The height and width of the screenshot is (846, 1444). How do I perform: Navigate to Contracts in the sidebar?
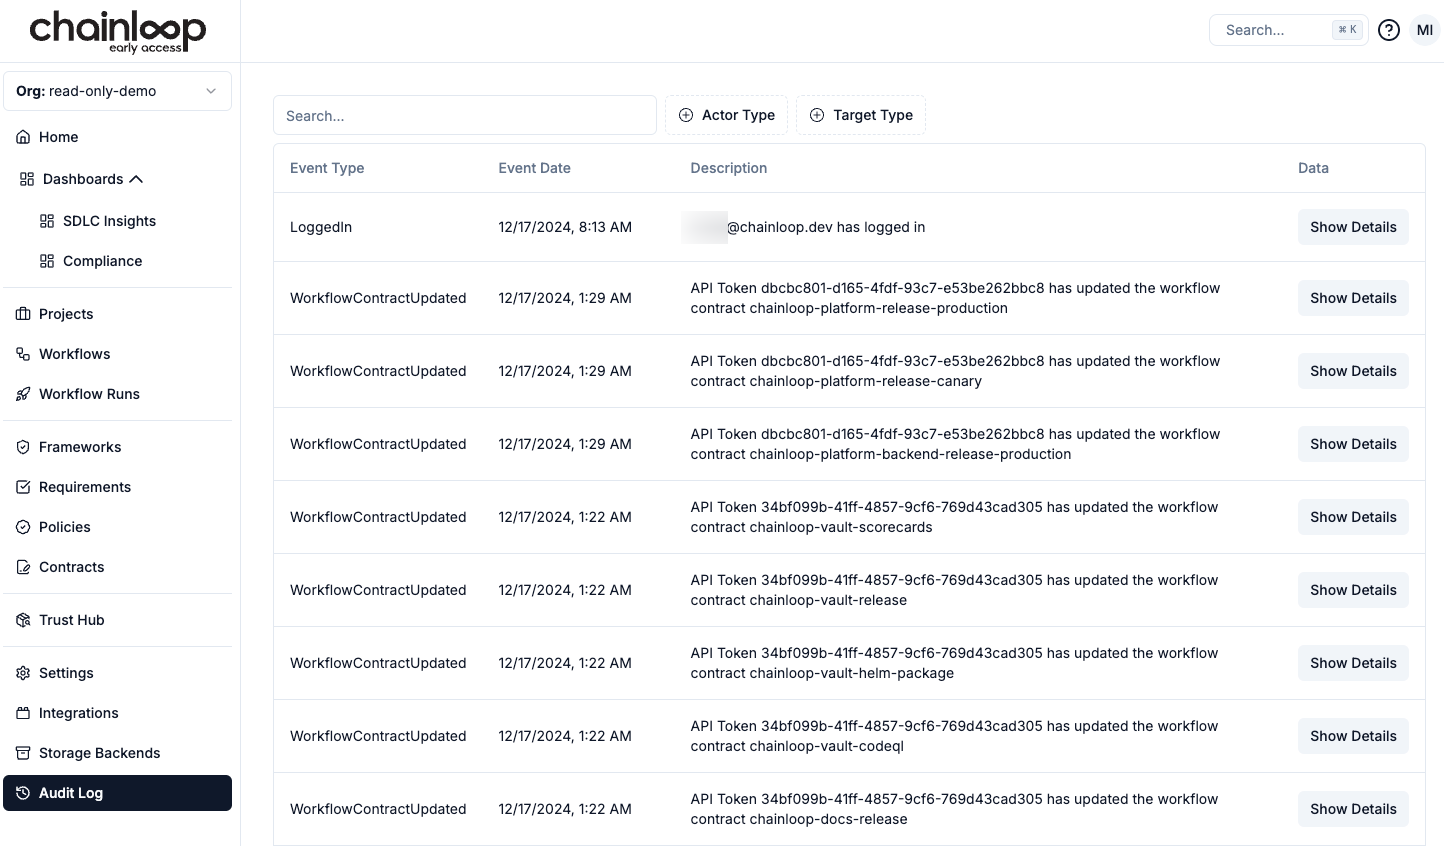click(71, 567)
